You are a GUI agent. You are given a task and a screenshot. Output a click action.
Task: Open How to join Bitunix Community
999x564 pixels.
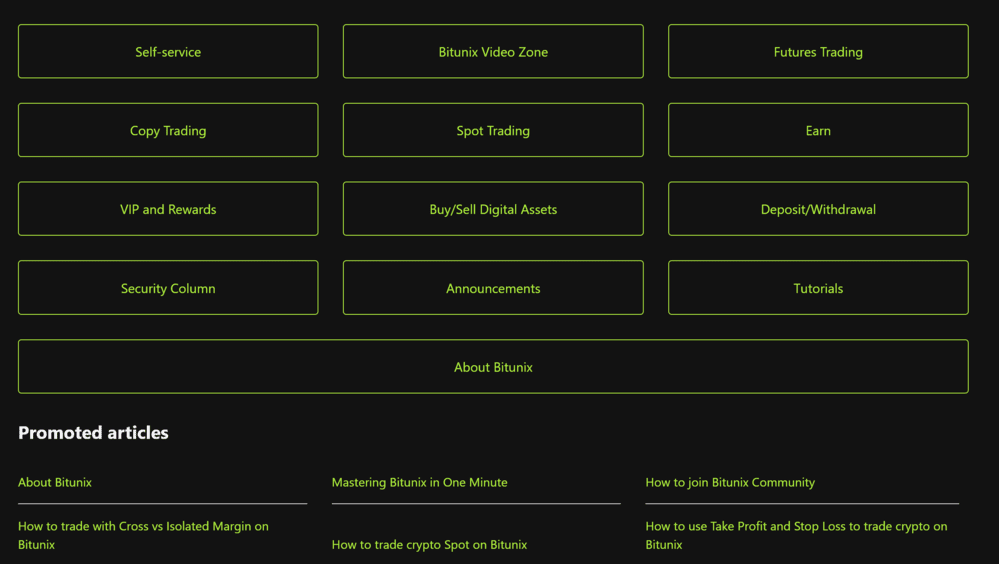click(730, 483)
